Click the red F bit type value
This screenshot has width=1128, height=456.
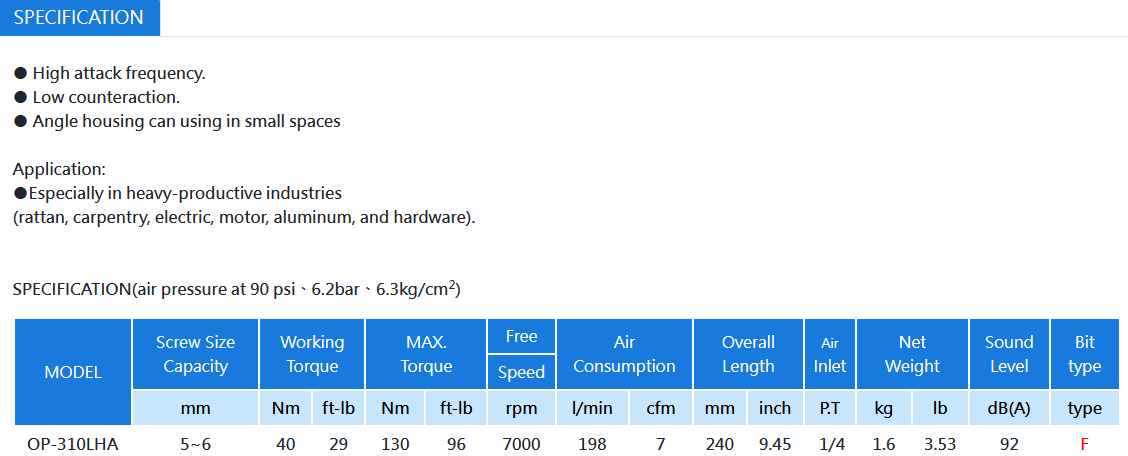pos(1085,444)
